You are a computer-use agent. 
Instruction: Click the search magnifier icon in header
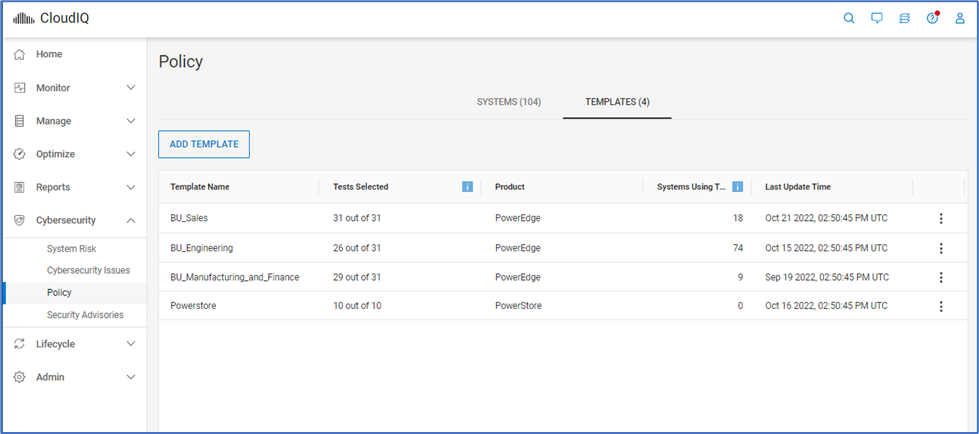(x=849, y=18)
